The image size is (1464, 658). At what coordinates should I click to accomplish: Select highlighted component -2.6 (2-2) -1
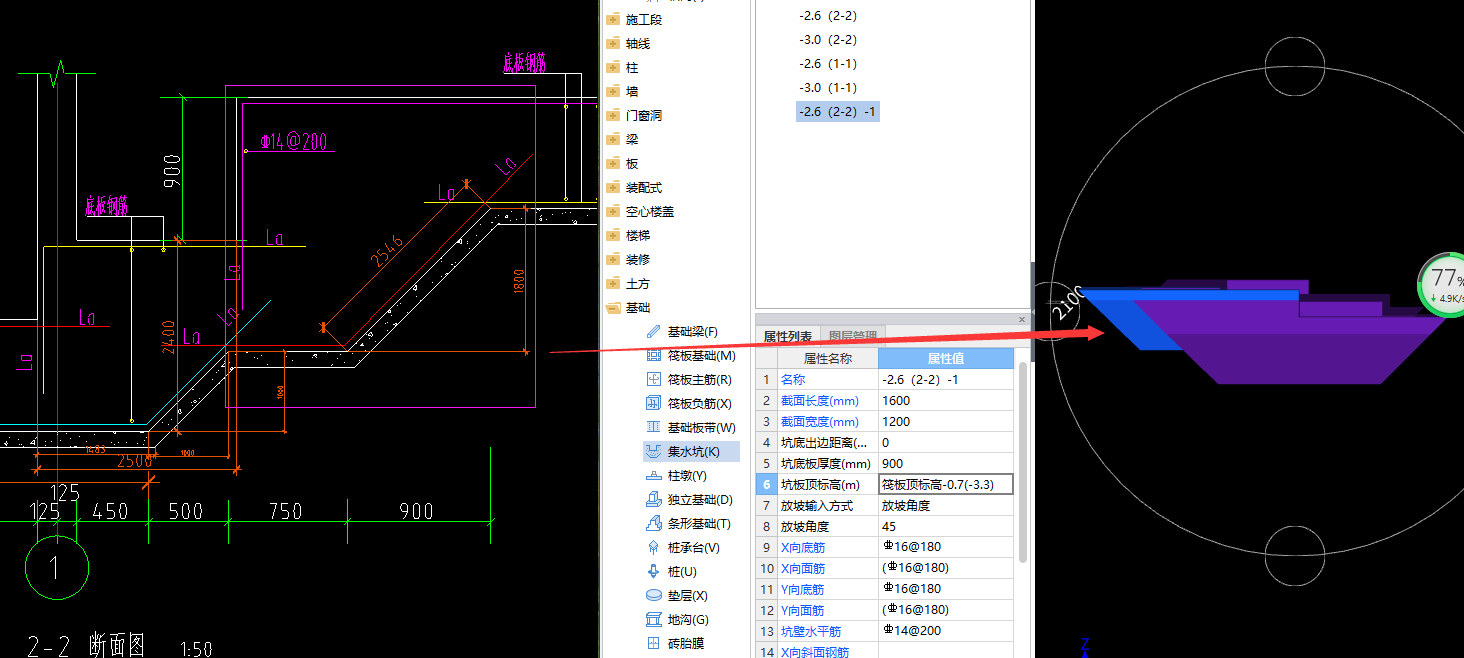click(x=837, y=112)
